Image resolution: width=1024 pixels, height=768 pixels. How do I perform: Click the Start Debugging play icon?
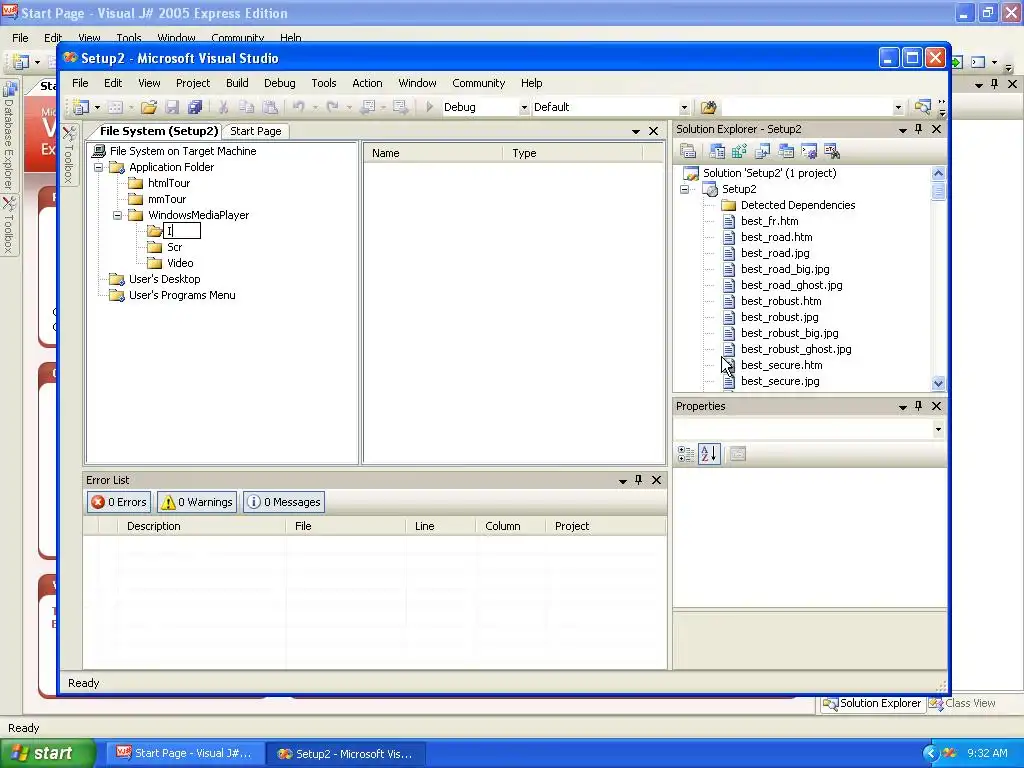[x=429, y=107]
